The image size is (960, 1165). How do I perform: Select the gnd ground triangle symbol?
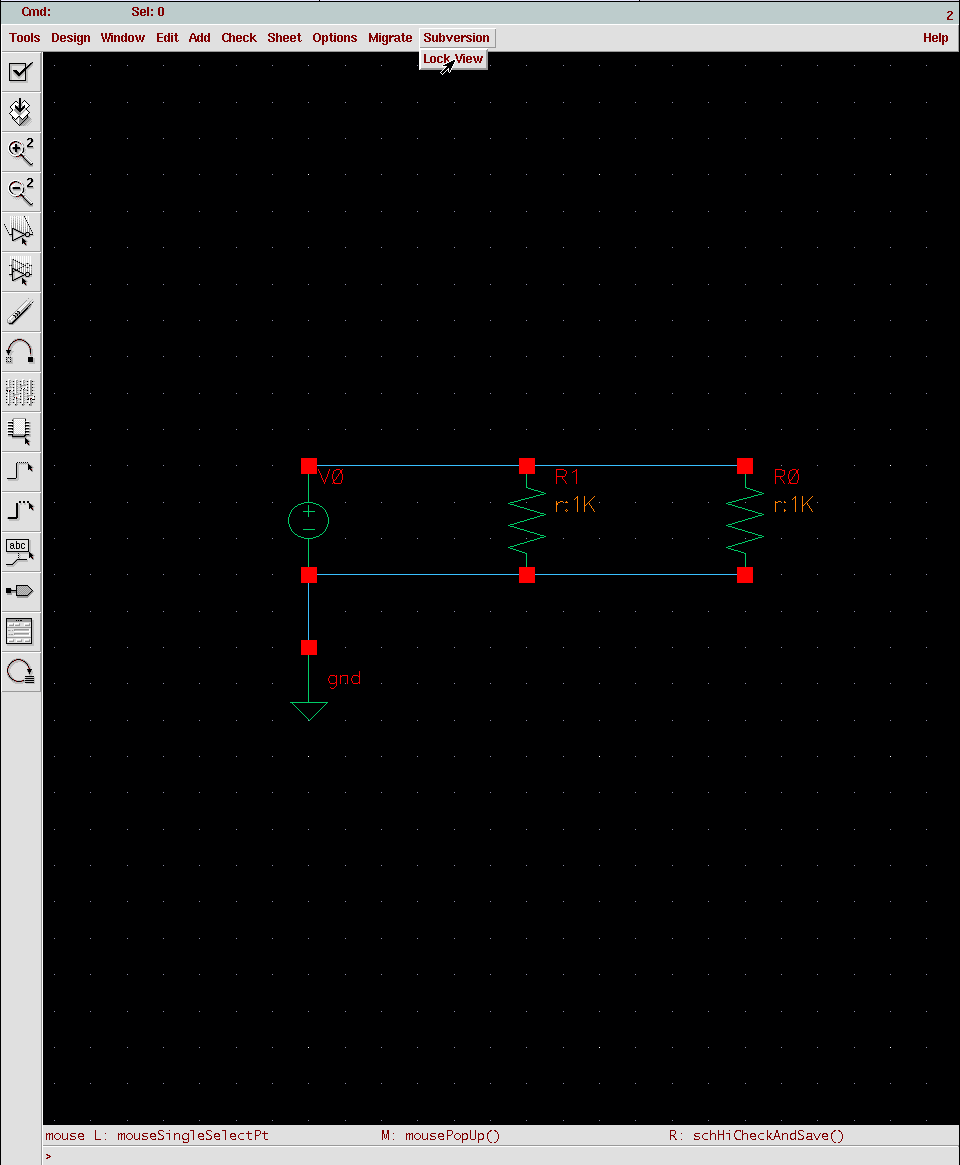pos(309,711)
